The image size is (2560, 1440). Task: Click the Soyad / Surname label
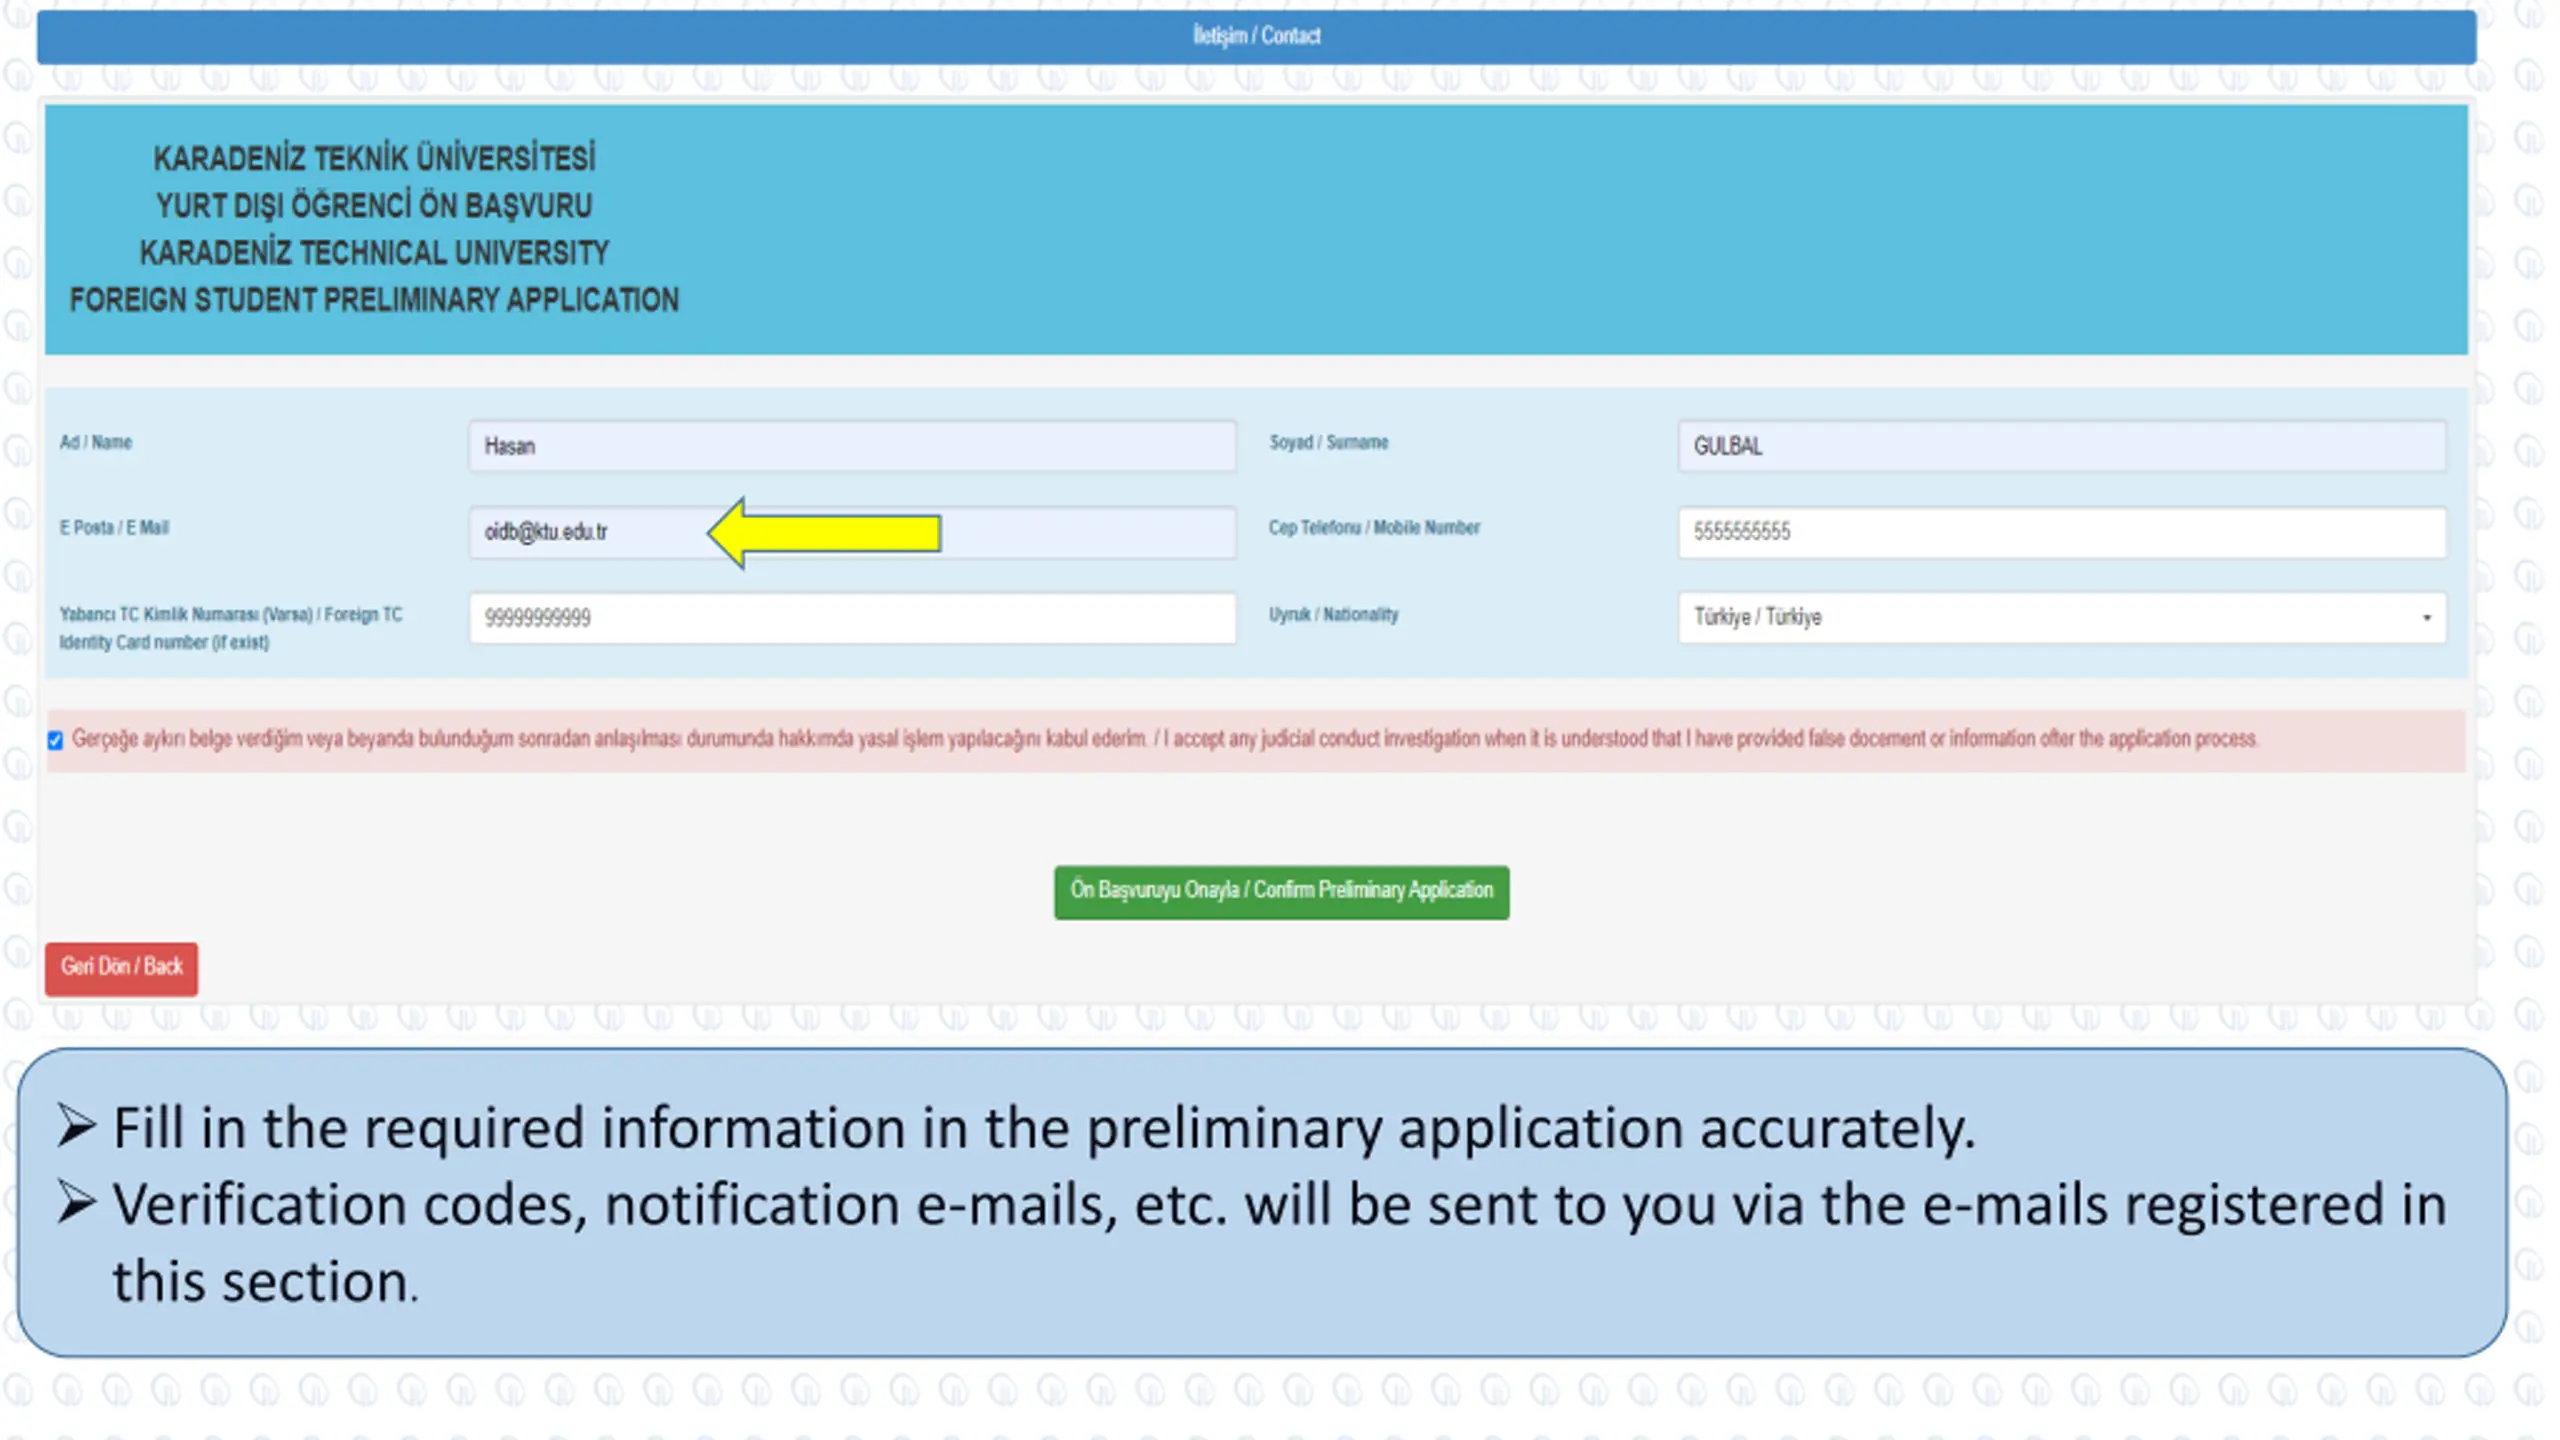click(x=1328, y=442)
